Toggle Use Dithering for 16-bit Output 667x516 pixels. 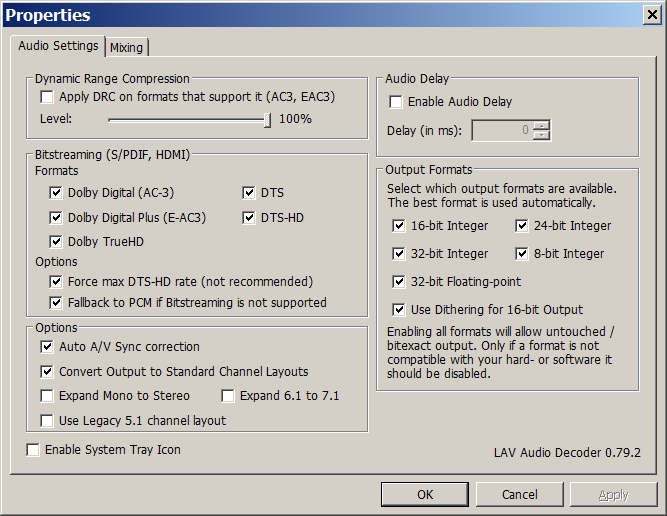click(x=399, y=310)
